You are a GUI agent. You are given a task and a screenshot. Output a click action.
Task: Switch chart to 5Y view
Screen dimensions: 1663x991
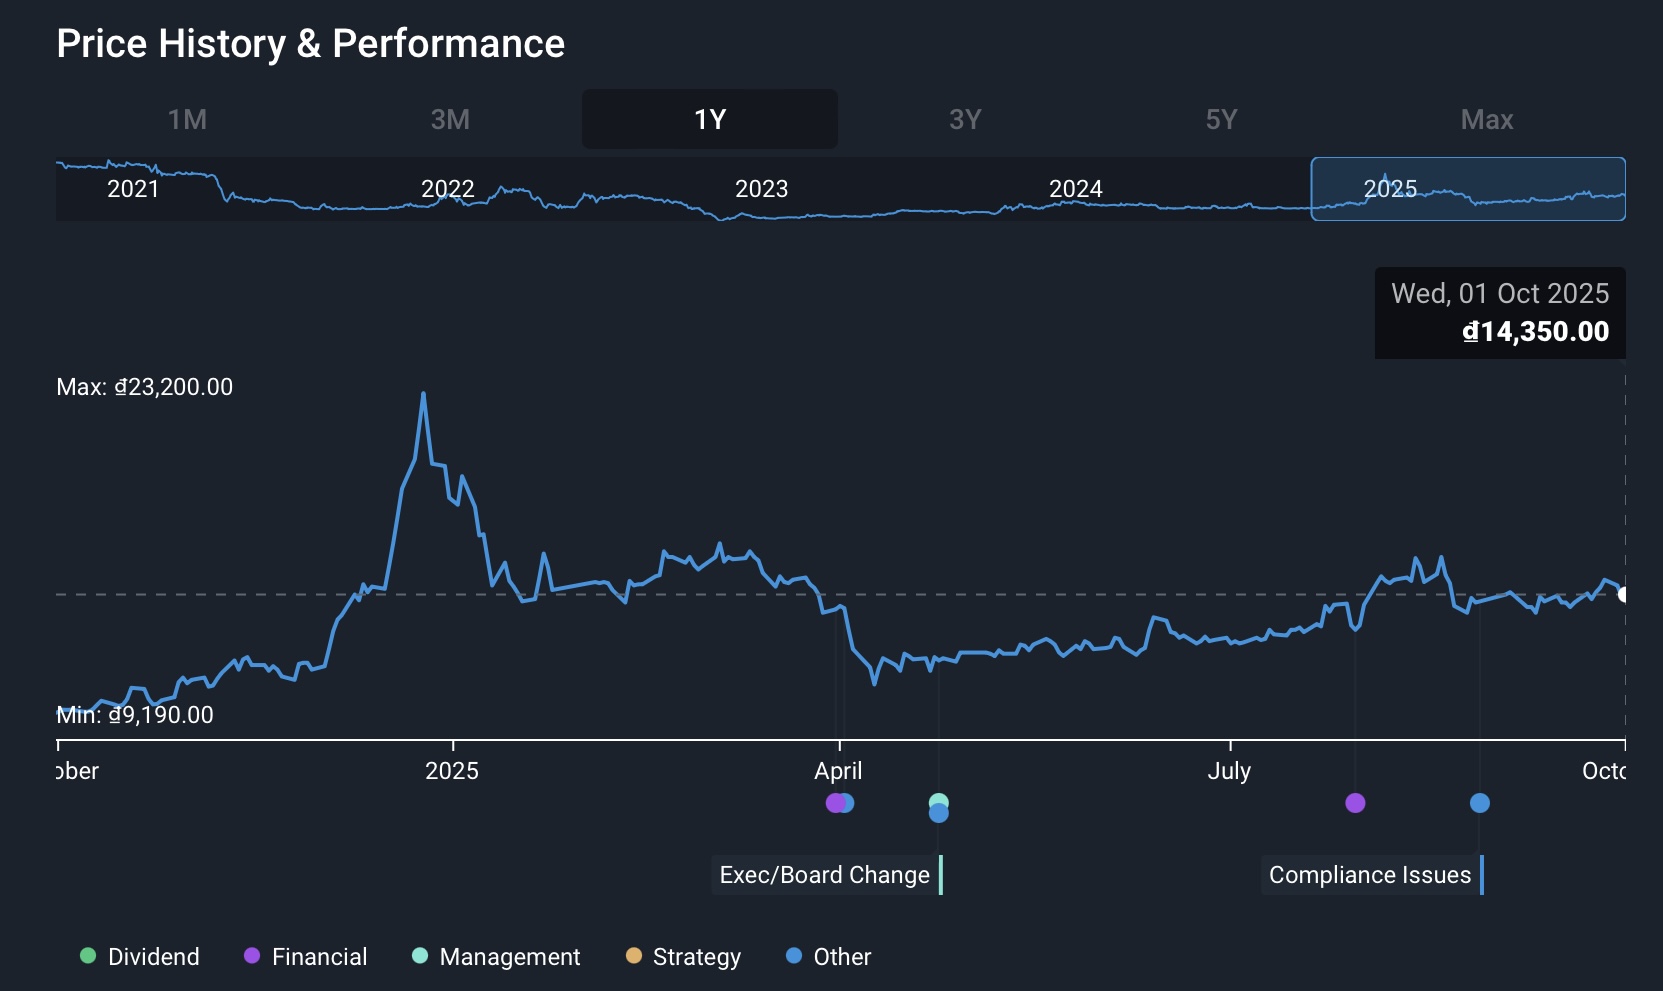point(1221,120)
